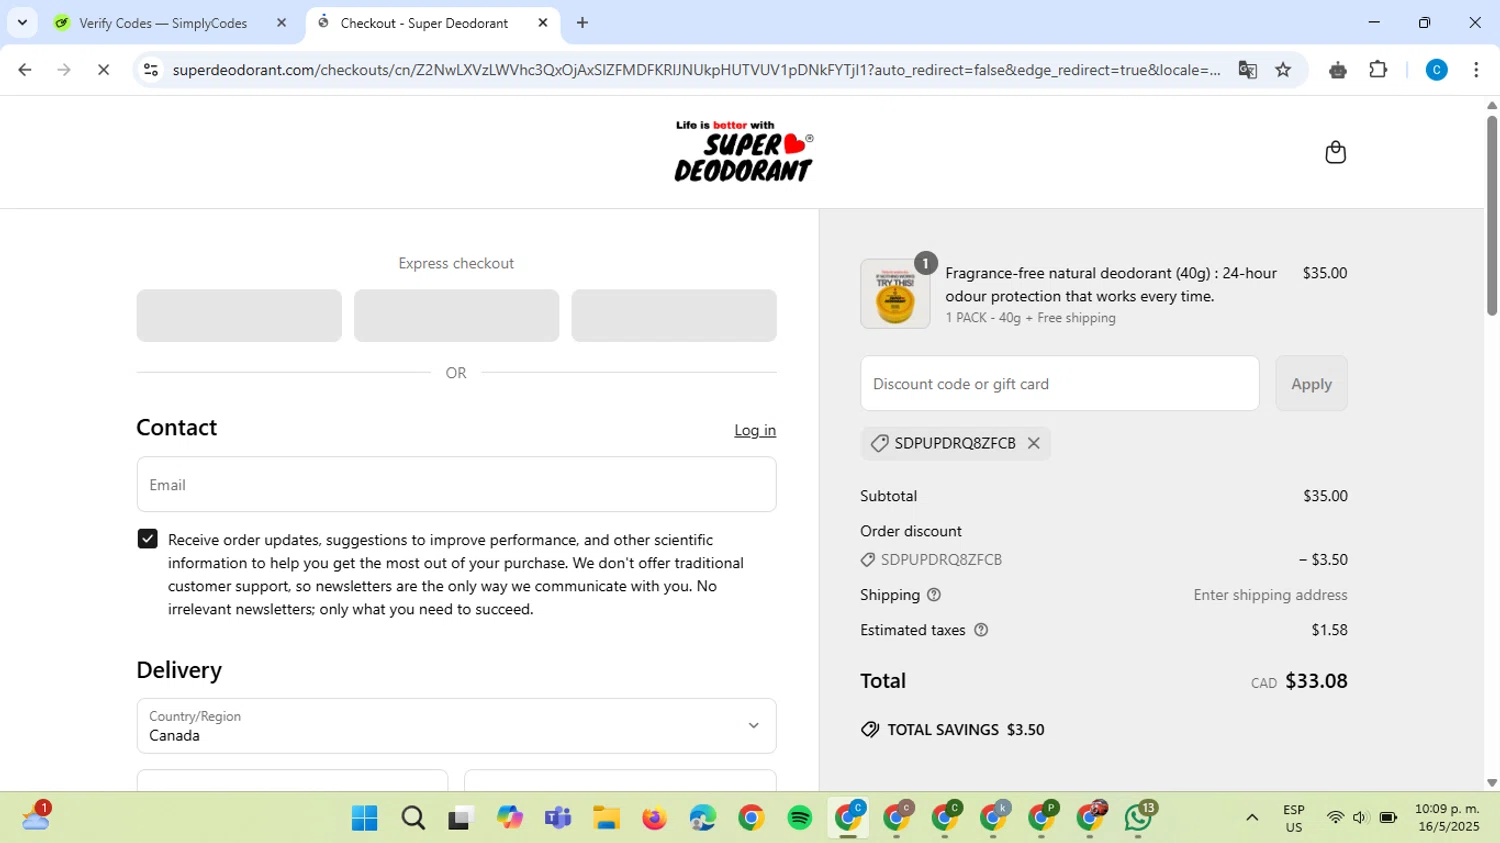Viewport: 1500px width, 843px height.
Task: Click the estimated taxes $1.58 value
Action: pyautogui.click(x=1329, y=630)
